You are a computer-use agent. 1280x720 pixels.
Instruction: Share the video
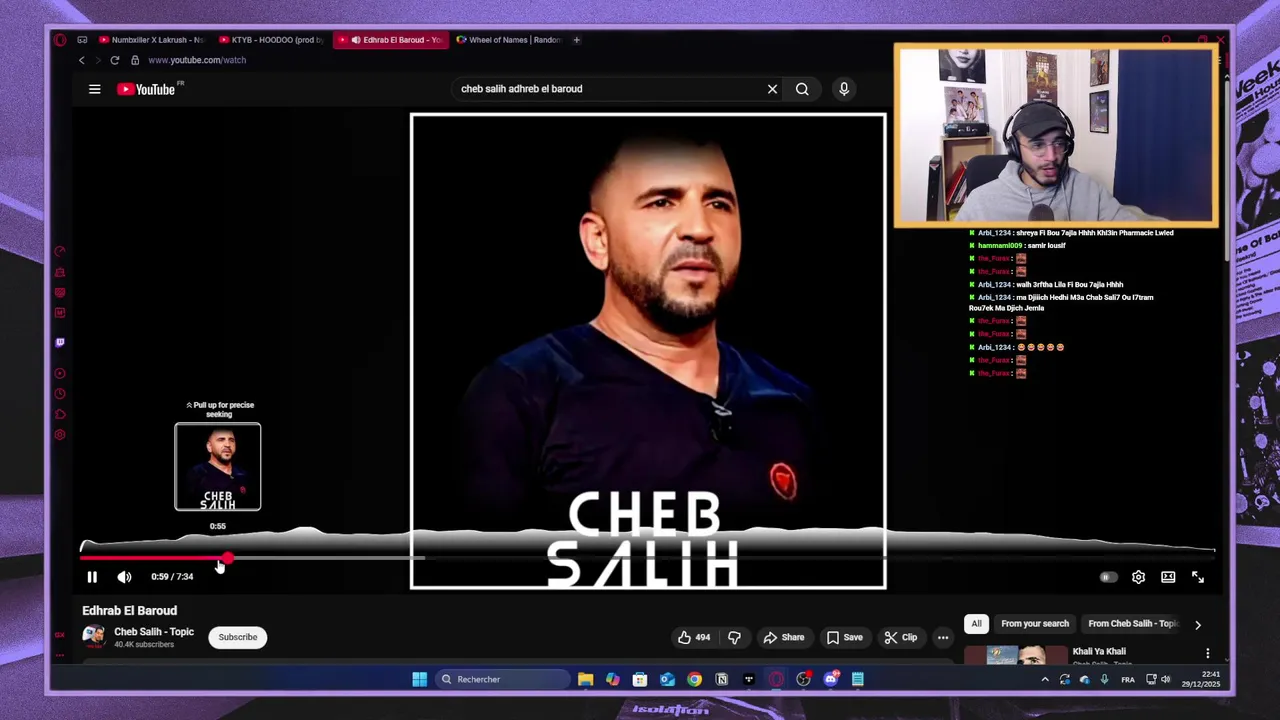coord(783,637)
